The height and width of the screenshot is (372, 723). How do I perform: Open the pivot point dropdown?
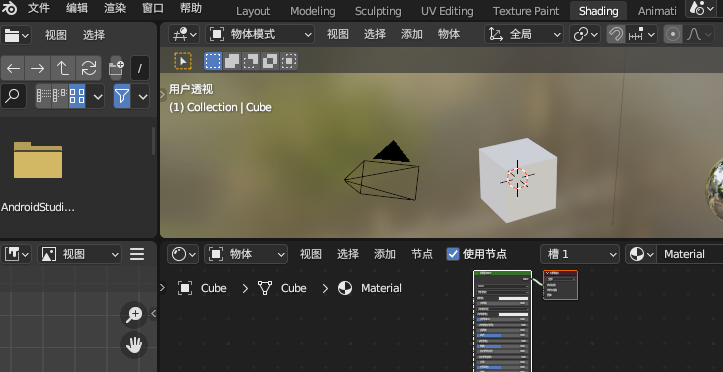click(x=585, y=34)
